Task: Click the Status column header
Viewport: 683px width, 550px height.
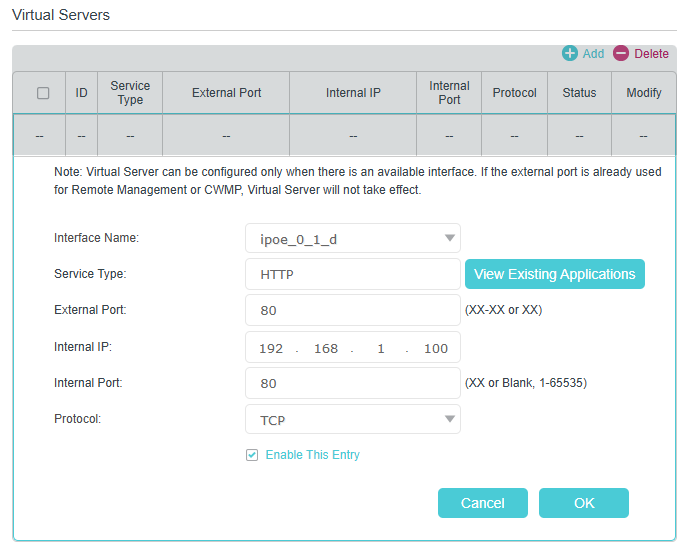Action: 579,93
